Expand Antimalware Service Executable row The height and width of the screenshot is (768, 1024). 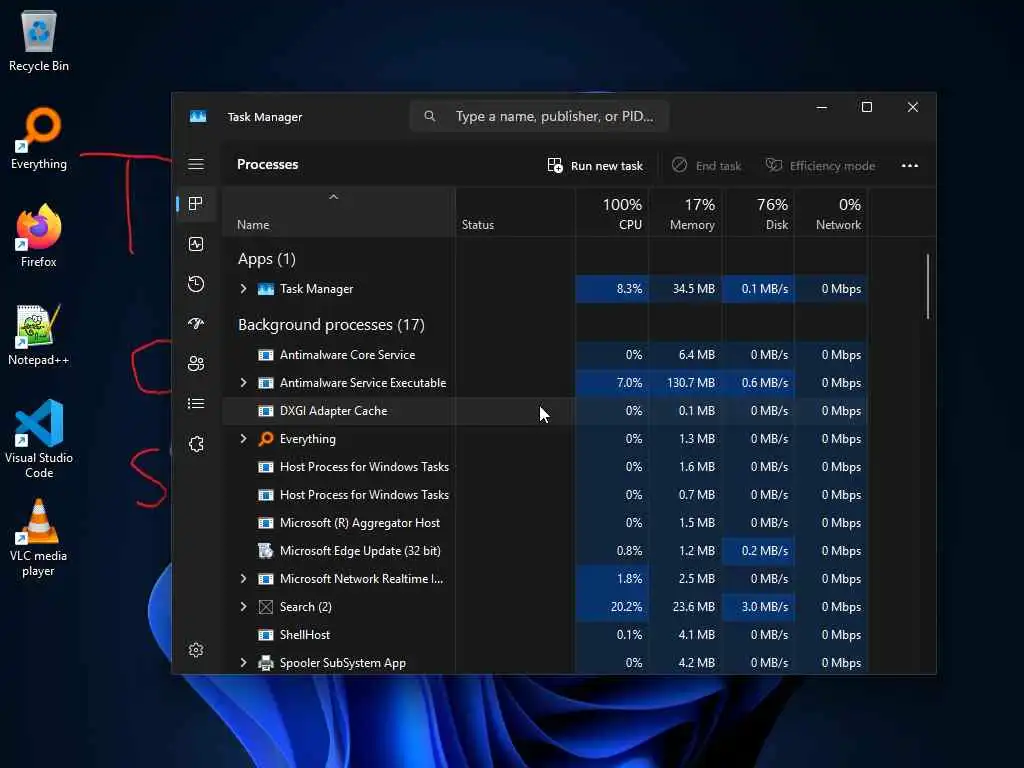(x=244, y=383)
